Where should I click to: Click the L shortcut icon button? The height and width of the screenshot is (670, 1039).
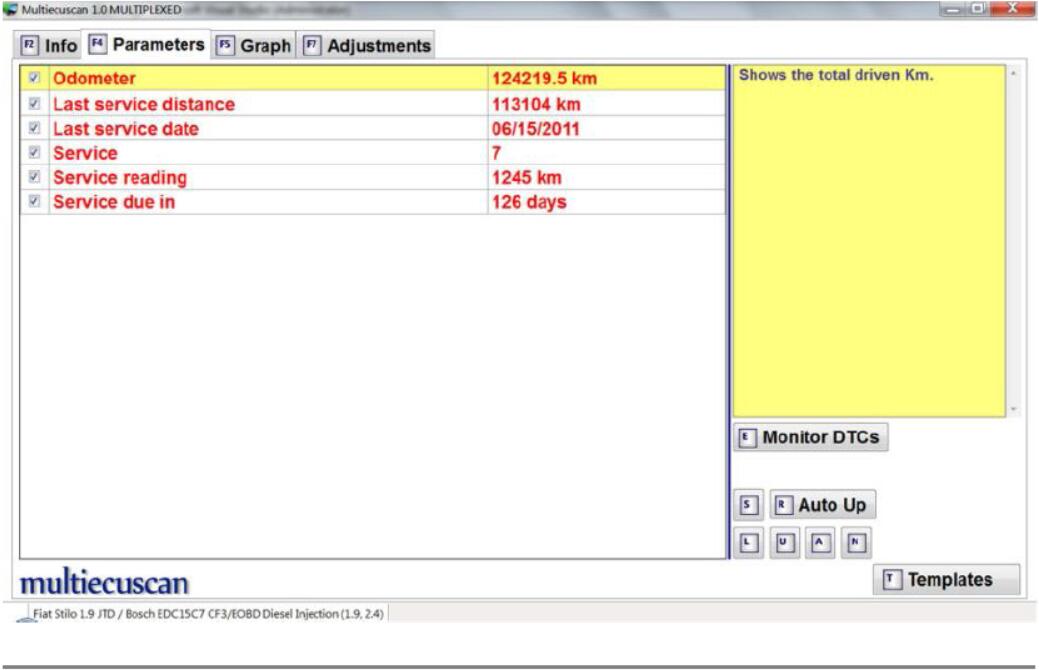point(749,543)
